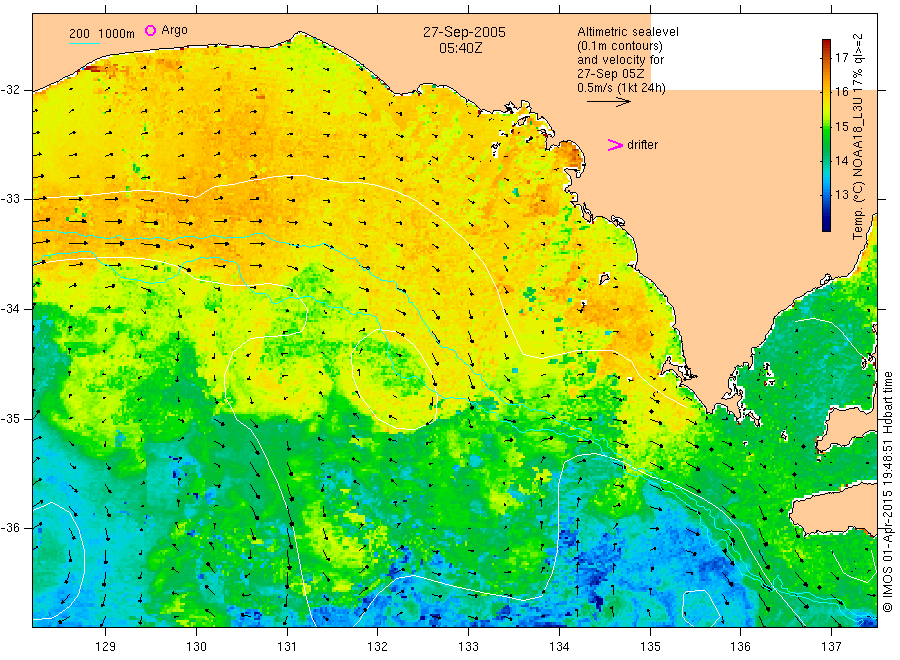Click the 'Altimetric sealevel' legend text
This screenshot has width=900, height=660.
point(628,32)
